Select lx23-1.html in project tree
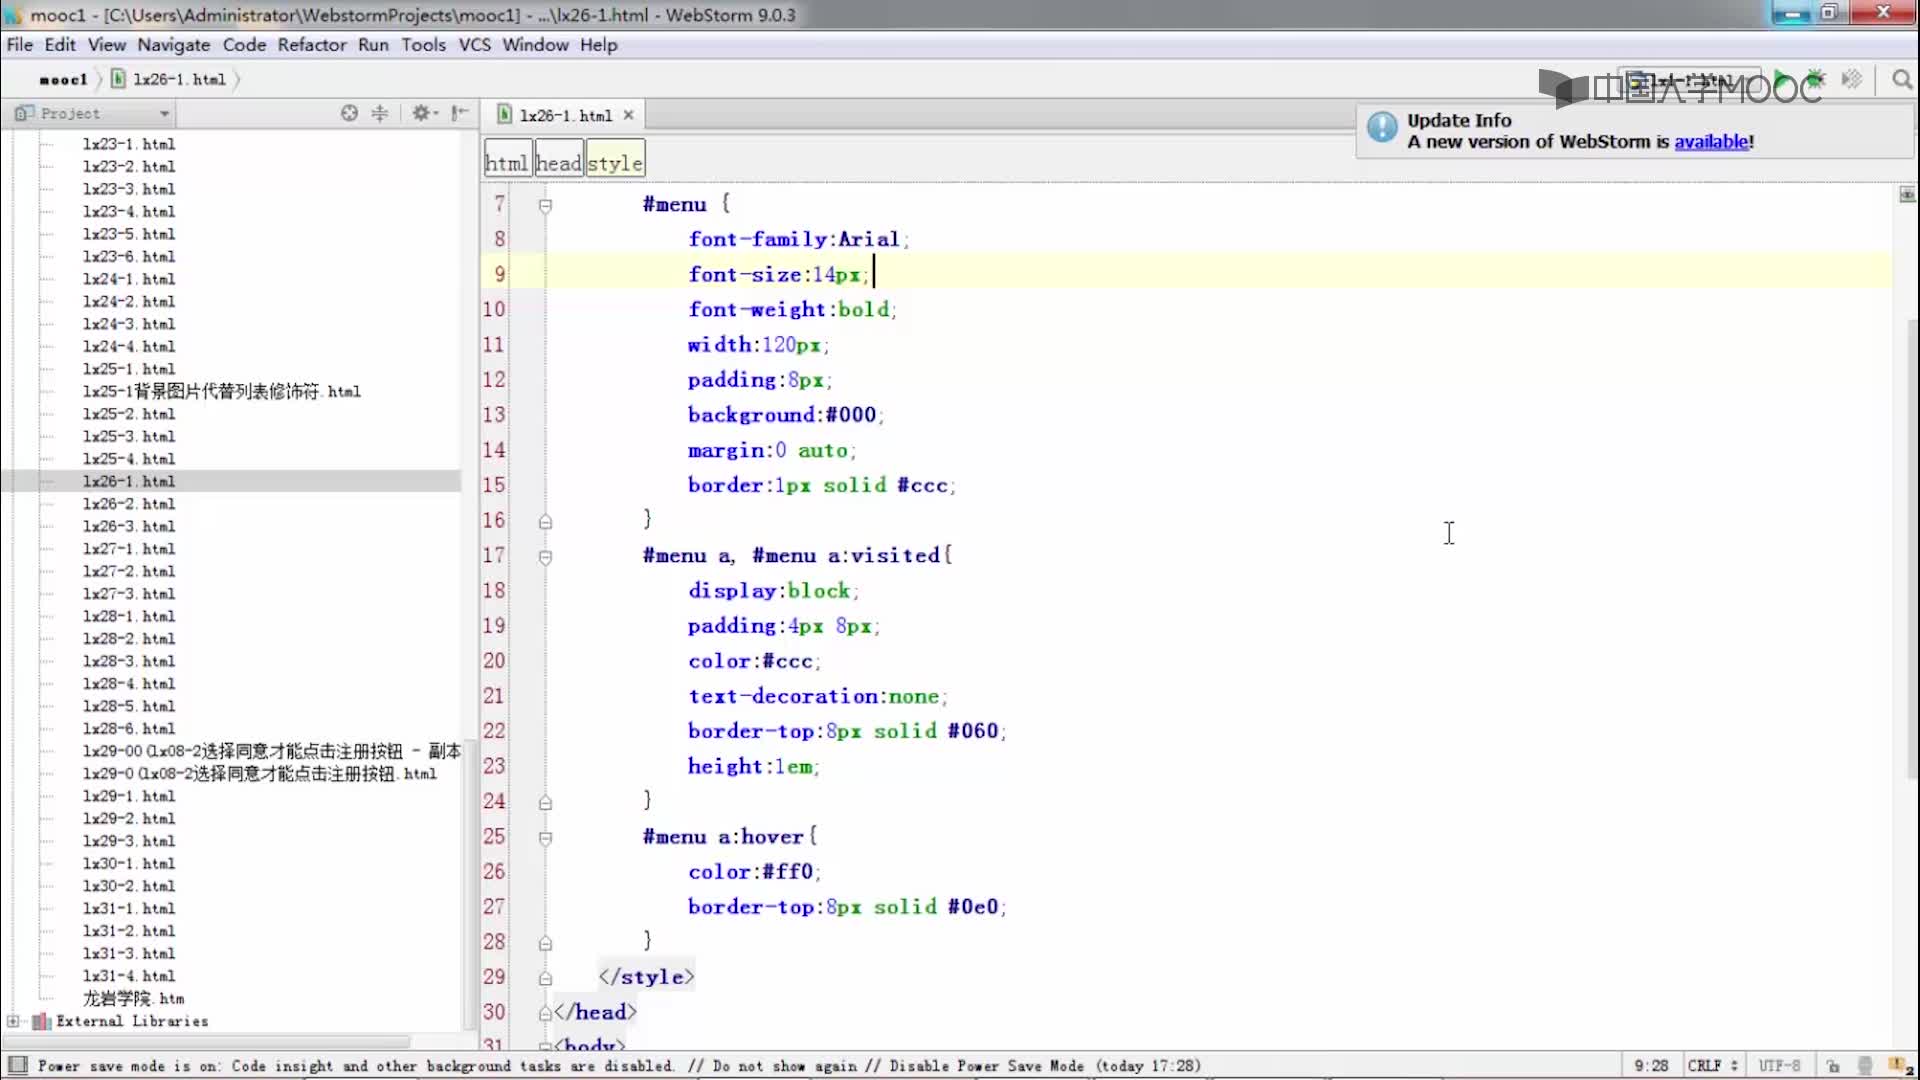Image resolution: width=1920 pixels, height=1080 pixels. point(129,144)
